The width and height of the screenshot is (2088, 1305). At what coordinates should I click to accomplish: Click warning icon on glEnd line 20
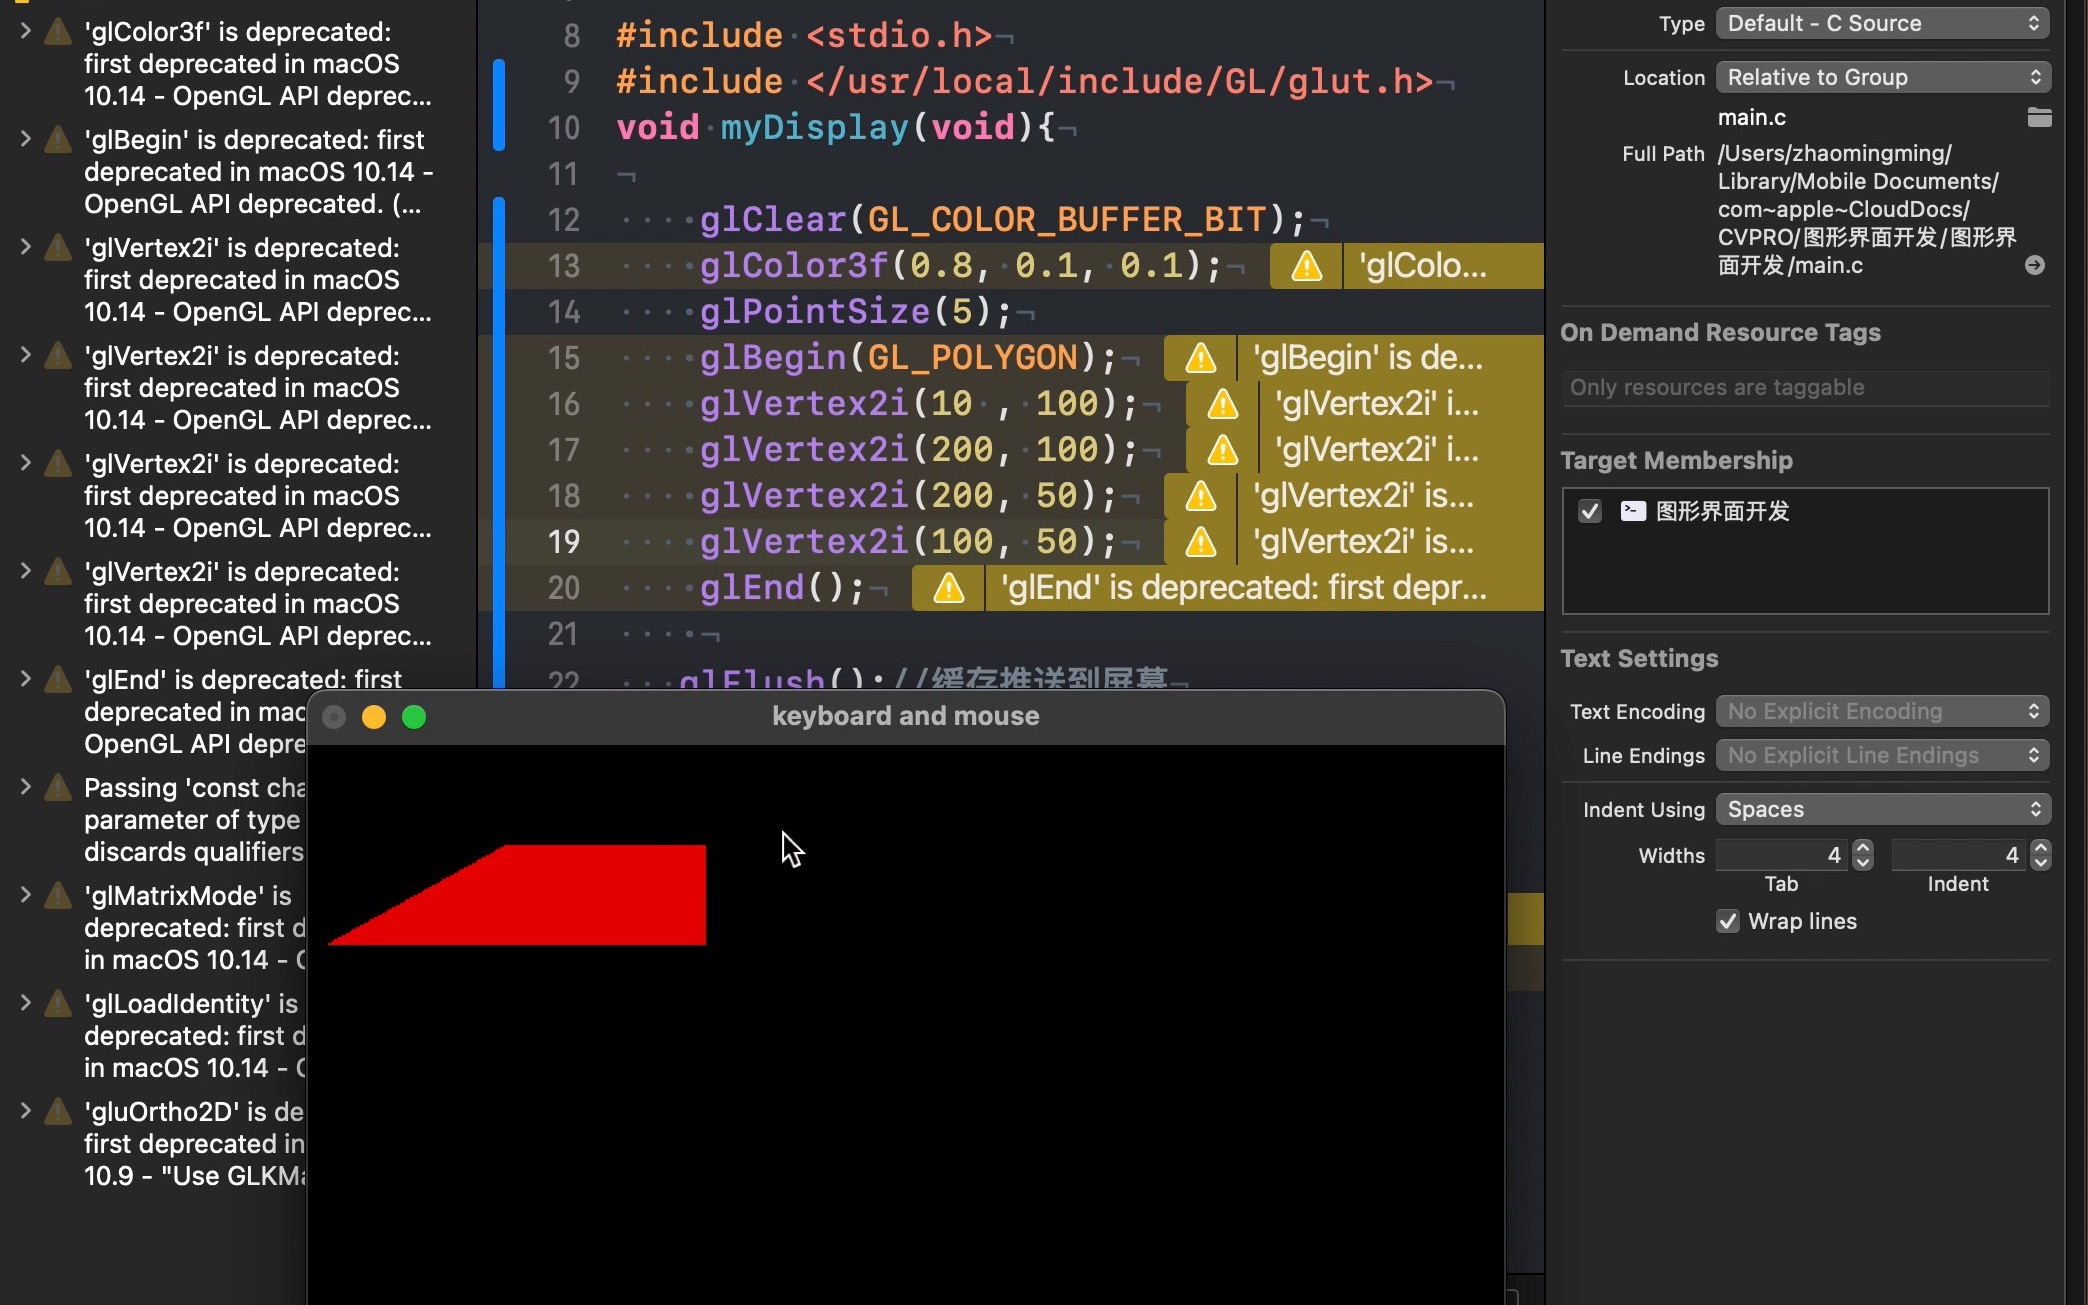click(948, 588)
